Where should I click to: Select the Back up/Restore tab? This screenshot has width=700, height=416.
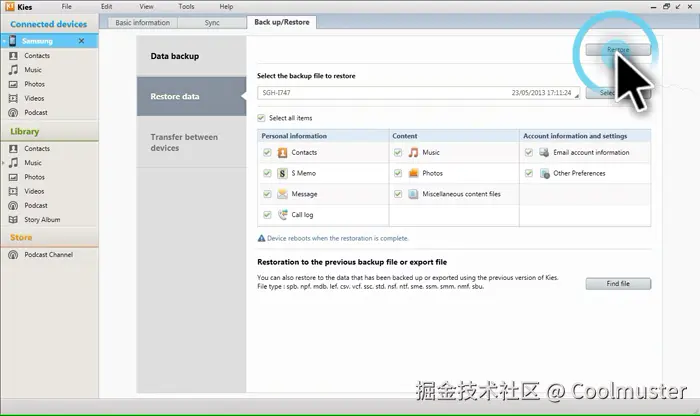point(282,22)
